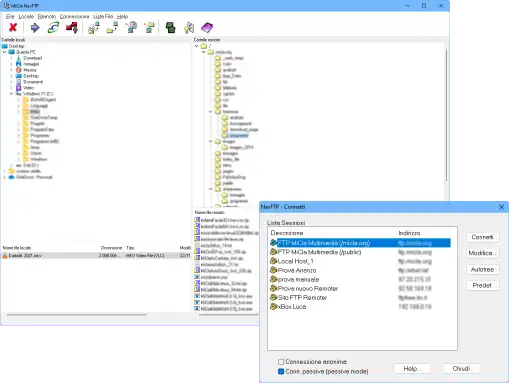Click the Modifica... button
Image resolution: width=509 pixels, height=383 pixels.
[x=482, y=253]
